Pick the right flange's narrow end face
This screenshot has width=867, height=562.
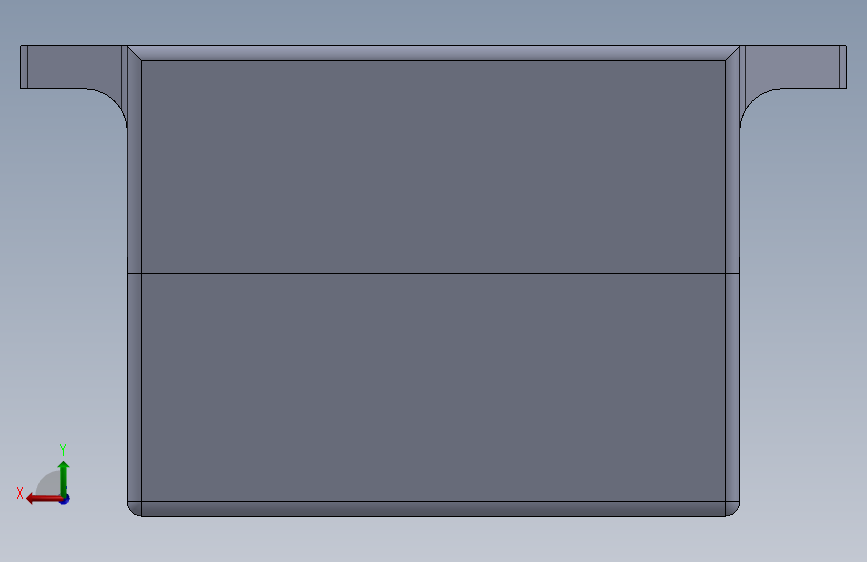click(x=843, y=67)
